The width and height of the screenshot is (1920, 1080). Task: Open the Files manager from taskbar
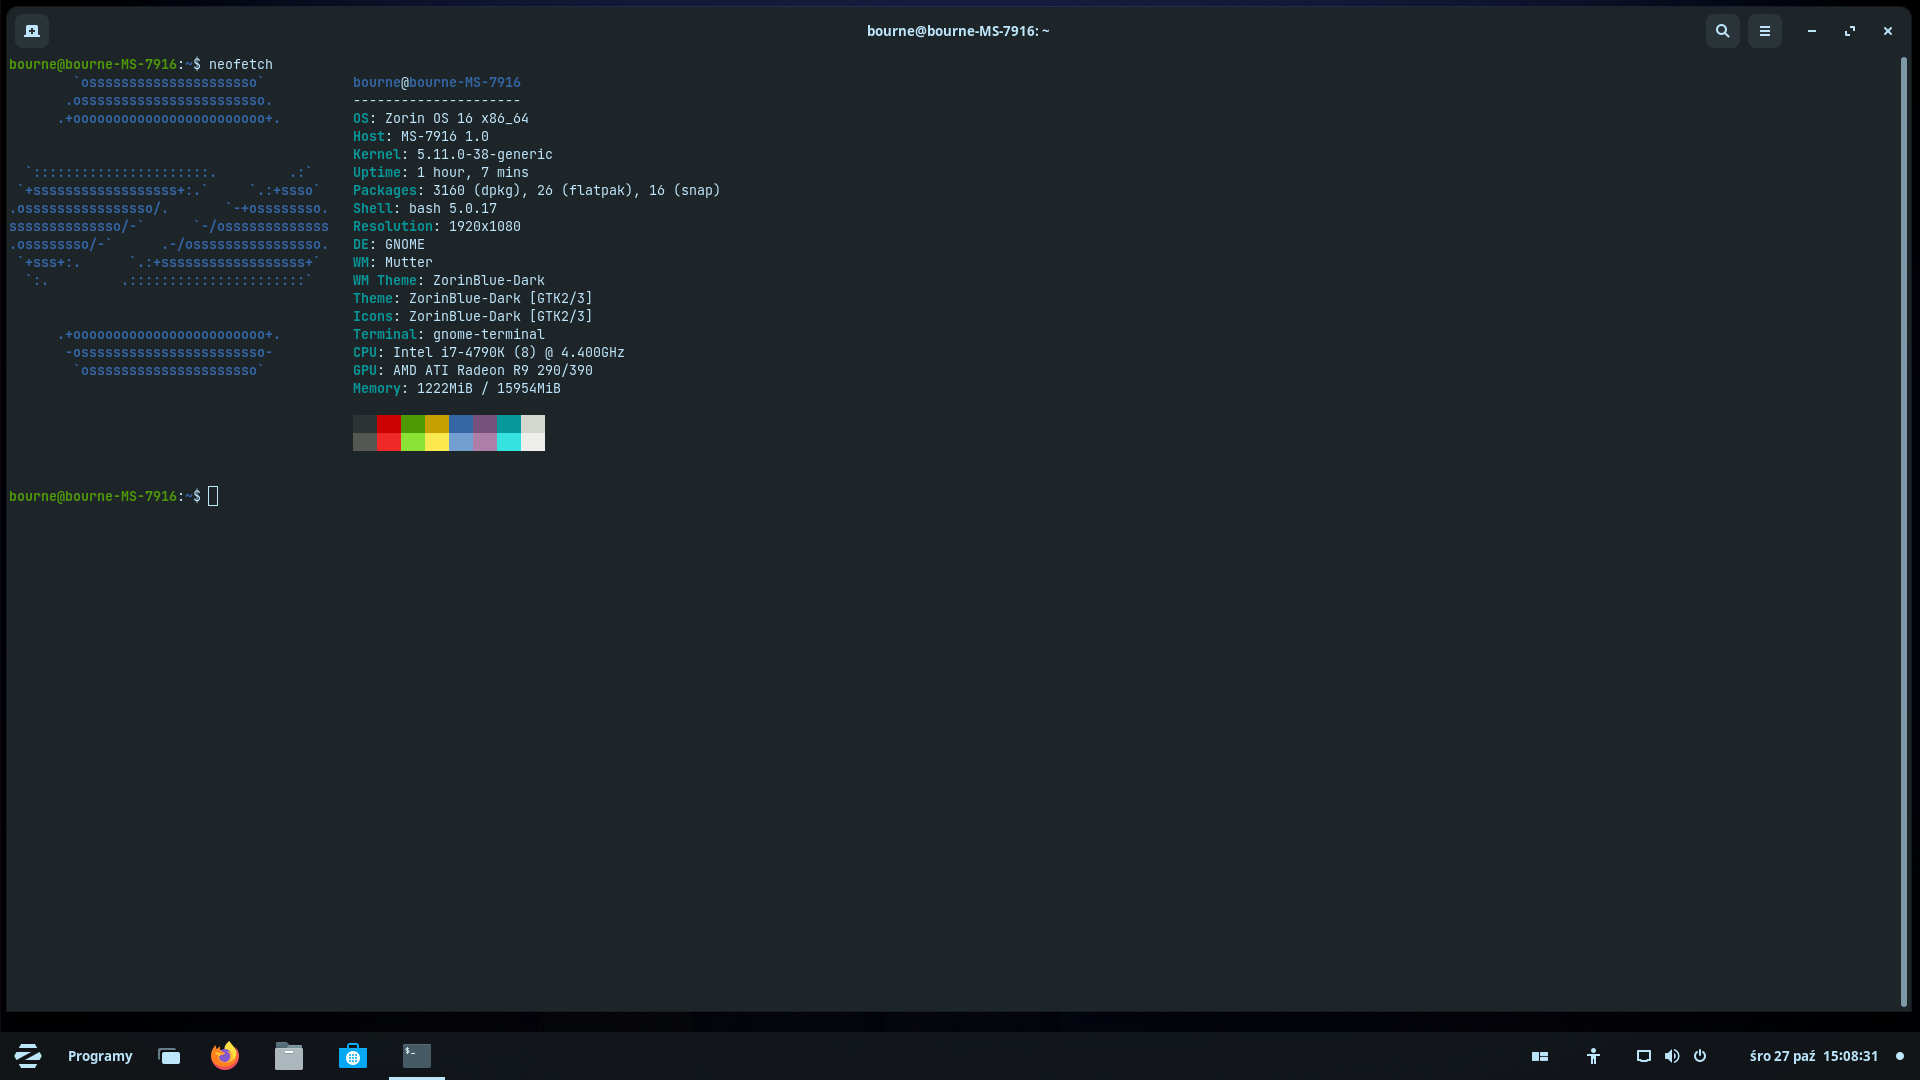pos(289,1056)
